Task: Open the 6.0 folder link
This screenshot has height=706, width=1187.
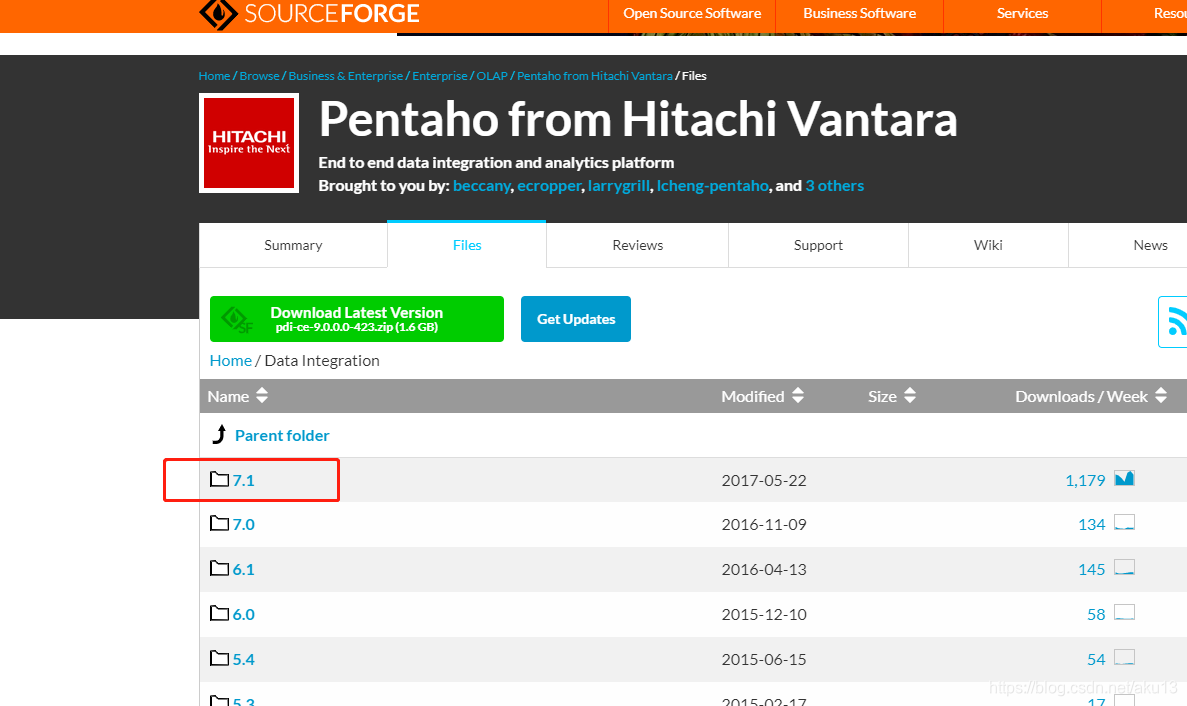Action: (x=243, y=614)
